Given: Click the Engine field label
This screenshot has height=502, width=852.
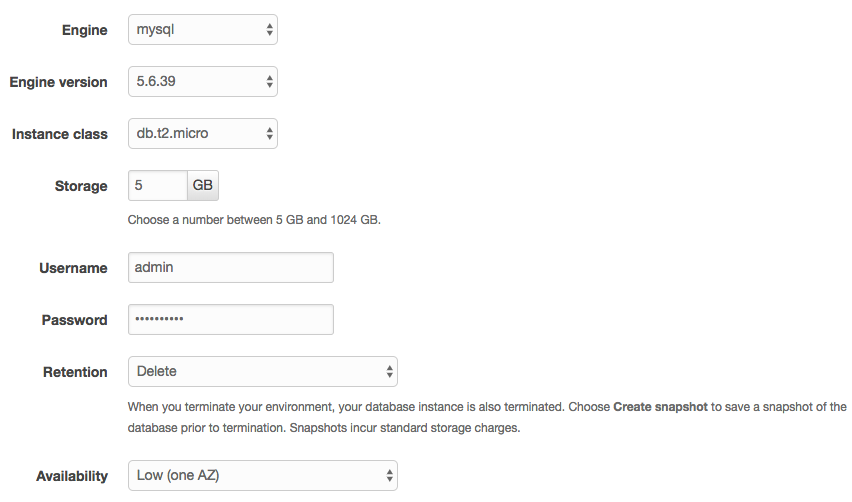Looking at the screenshot, I should pos(85,30).
